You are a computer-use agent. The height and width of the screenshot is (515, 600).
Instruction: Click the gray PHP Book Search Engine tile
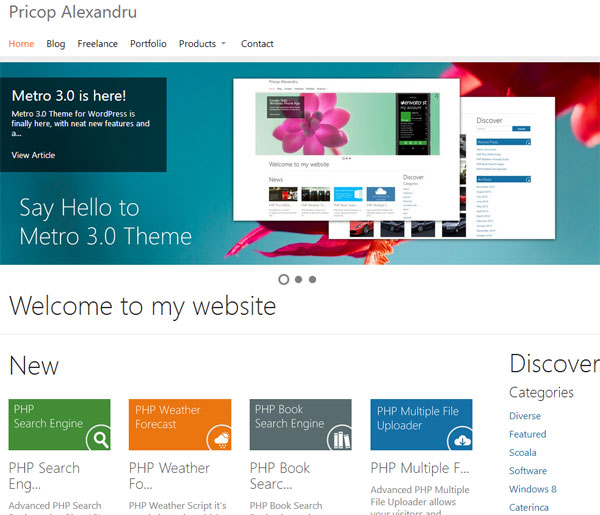point(301,425)
